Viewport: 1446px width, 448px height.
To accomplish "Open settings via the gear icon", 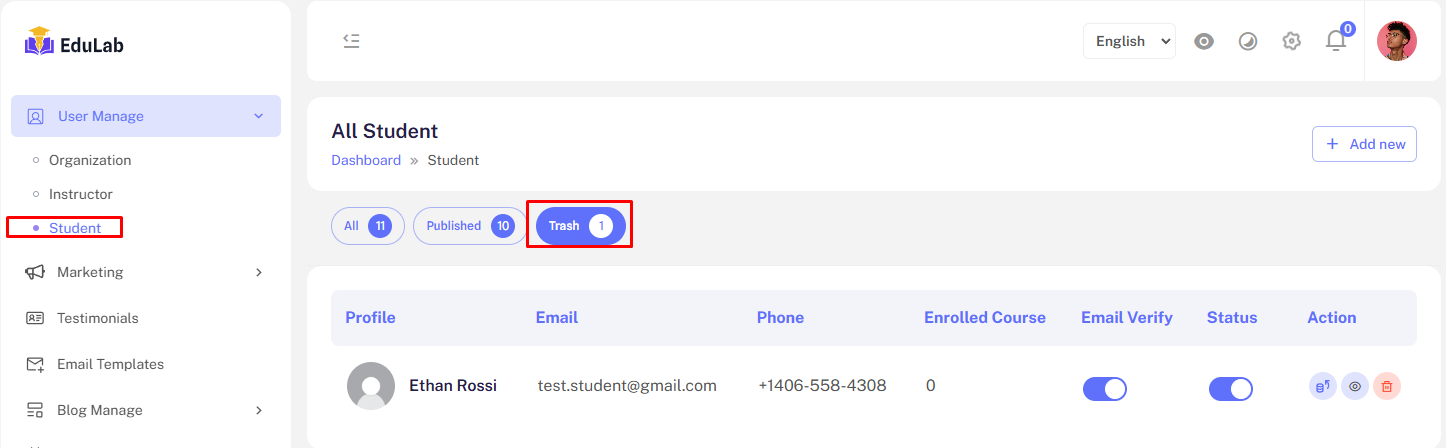I will point(1292,41).
